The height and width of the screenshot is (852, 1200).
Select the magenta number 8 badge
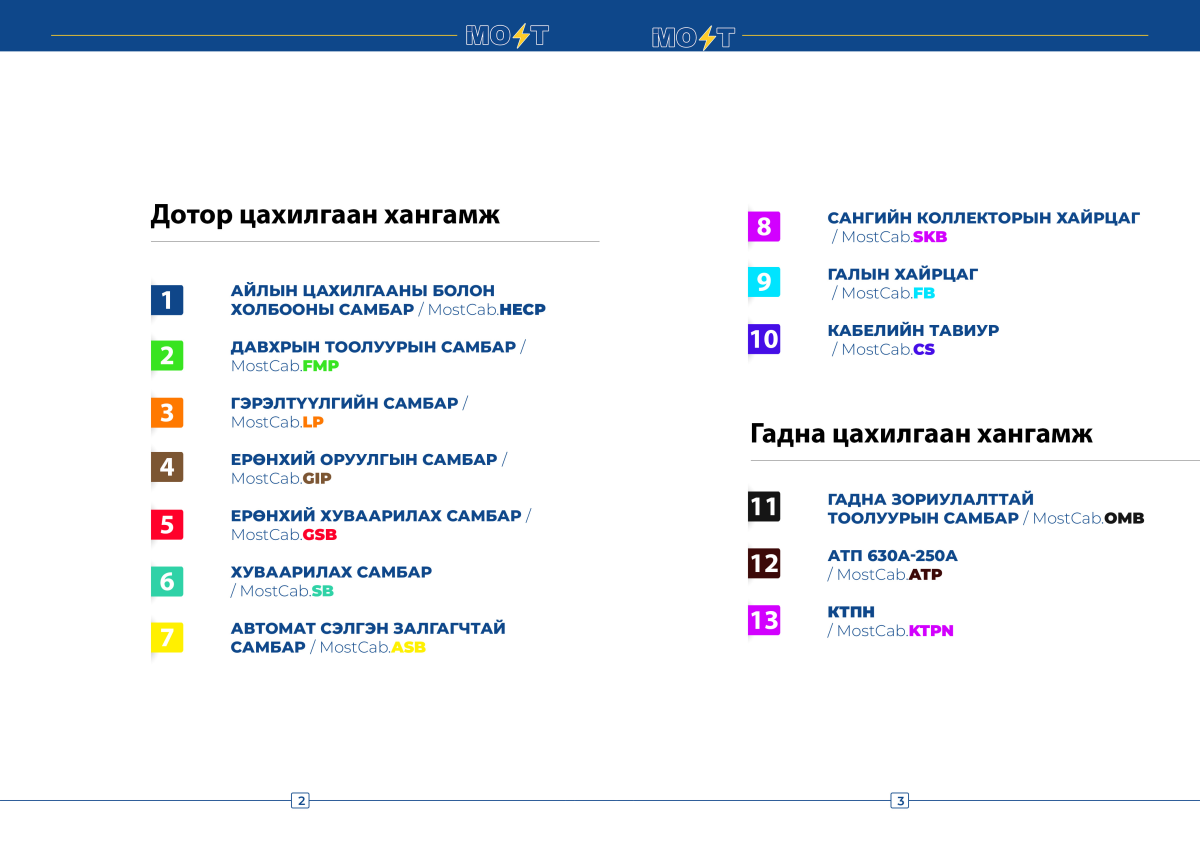point(764,227)
